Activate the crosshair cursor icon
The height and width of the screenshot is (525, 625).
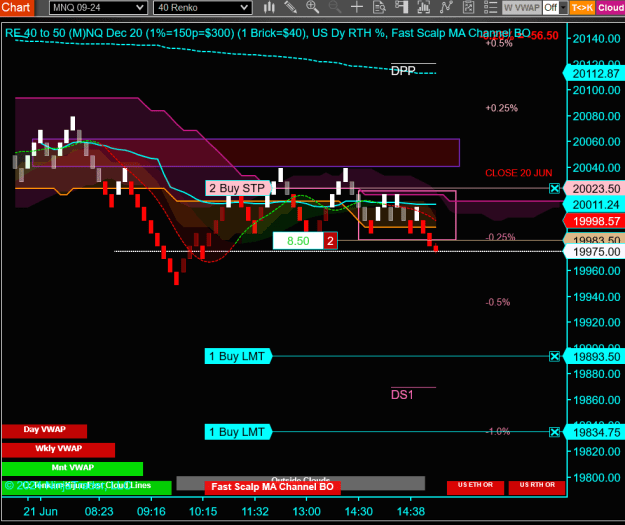[x=357, y=7]
